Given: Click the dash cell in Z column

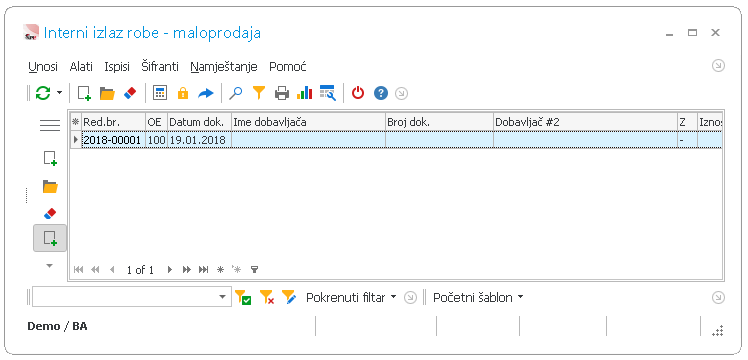Looking at the screenshot, I should click(x=687, y=140).
